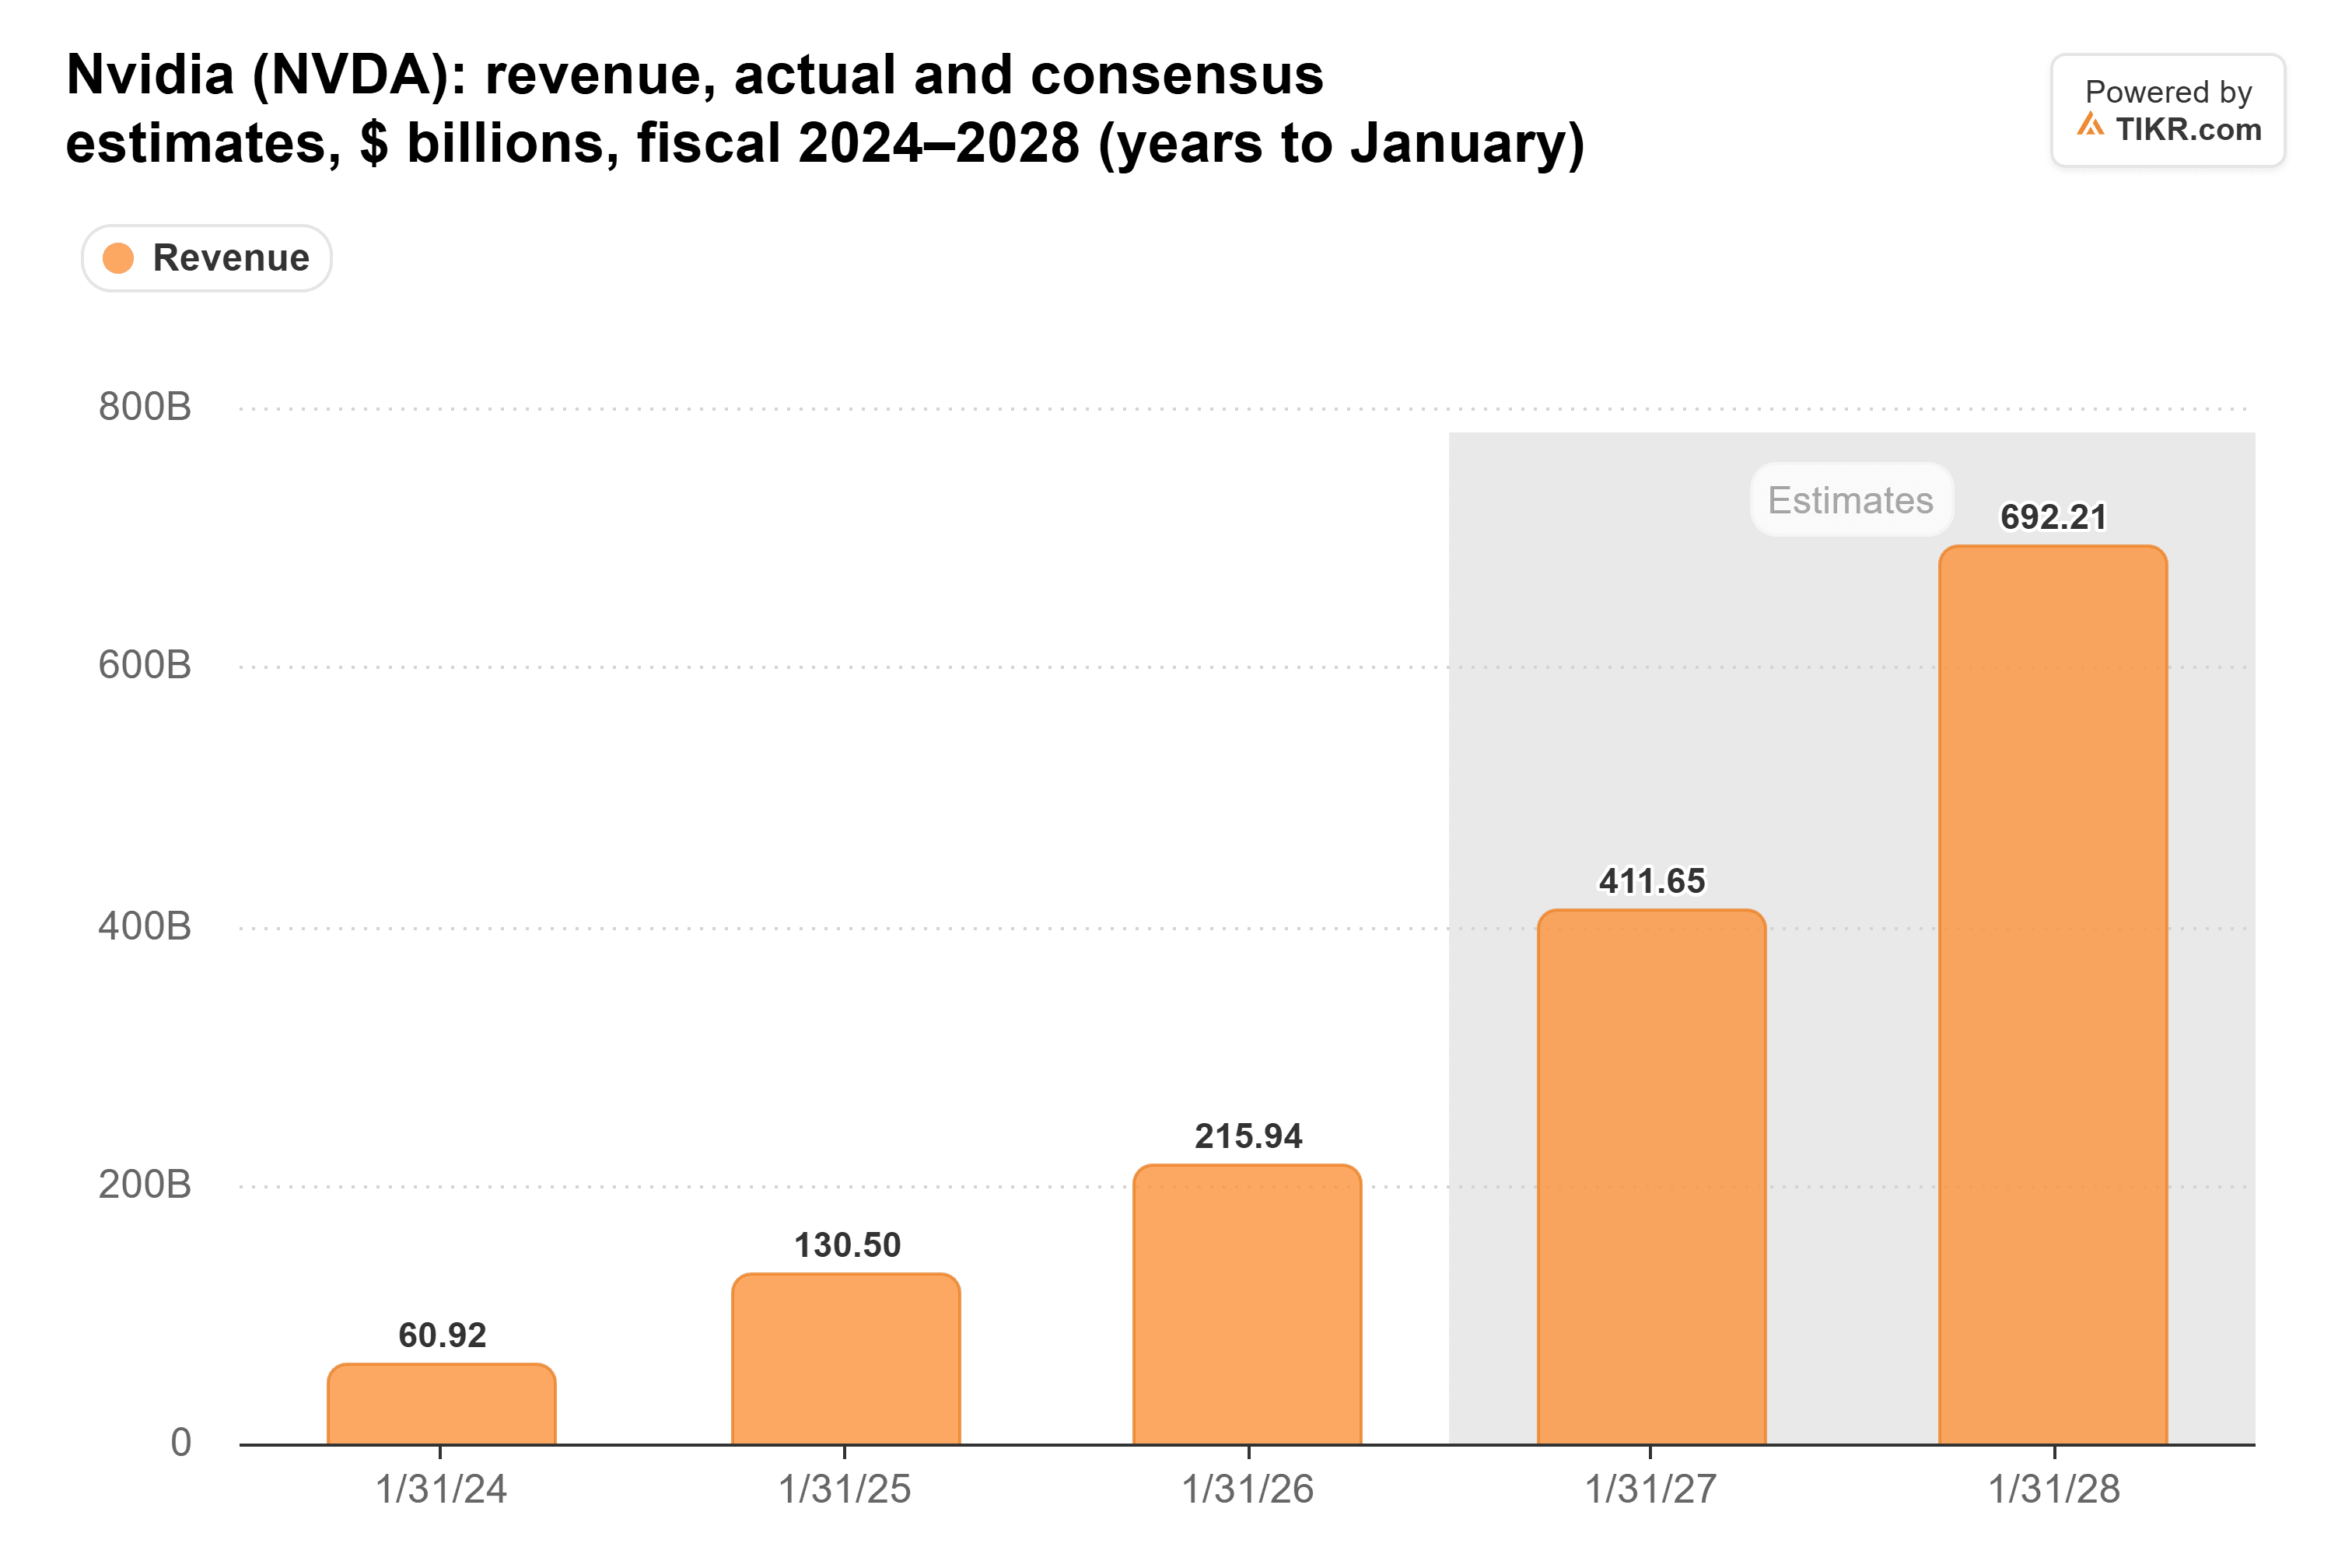
Task: Select the 1/31/24 revenue bar
Action: (442, 1404)
